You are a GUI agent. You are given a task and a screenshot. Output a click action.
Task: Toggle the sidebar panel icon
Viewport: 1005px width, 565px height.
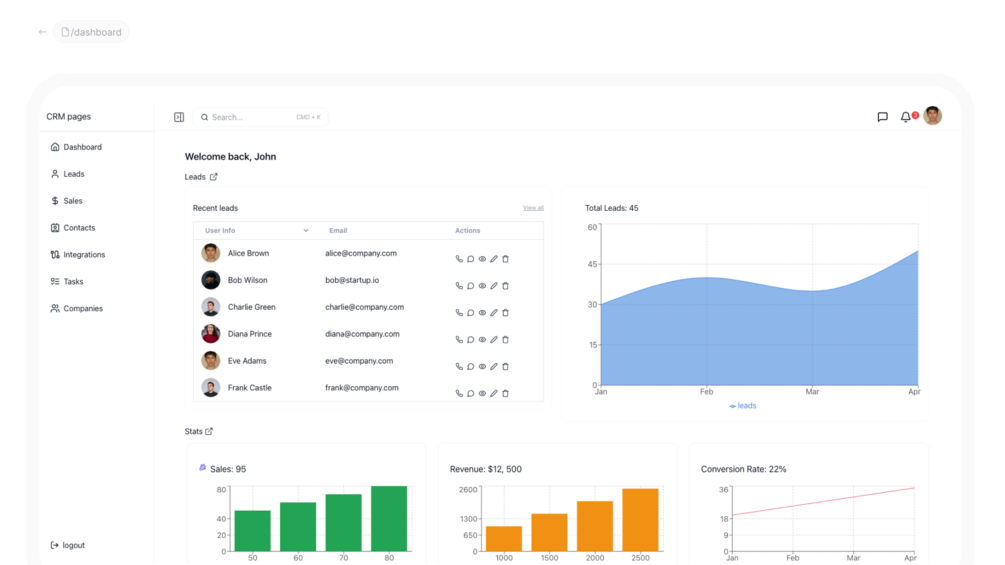click(x=179, y=117)
